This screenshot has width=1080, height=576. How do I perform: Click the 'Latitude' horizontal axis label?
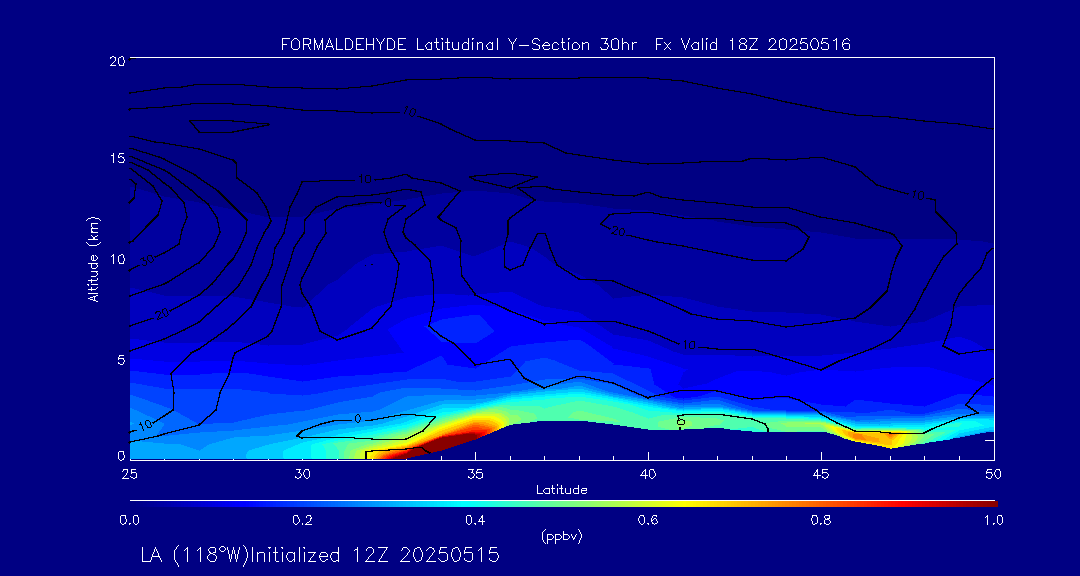click(562, 490)
